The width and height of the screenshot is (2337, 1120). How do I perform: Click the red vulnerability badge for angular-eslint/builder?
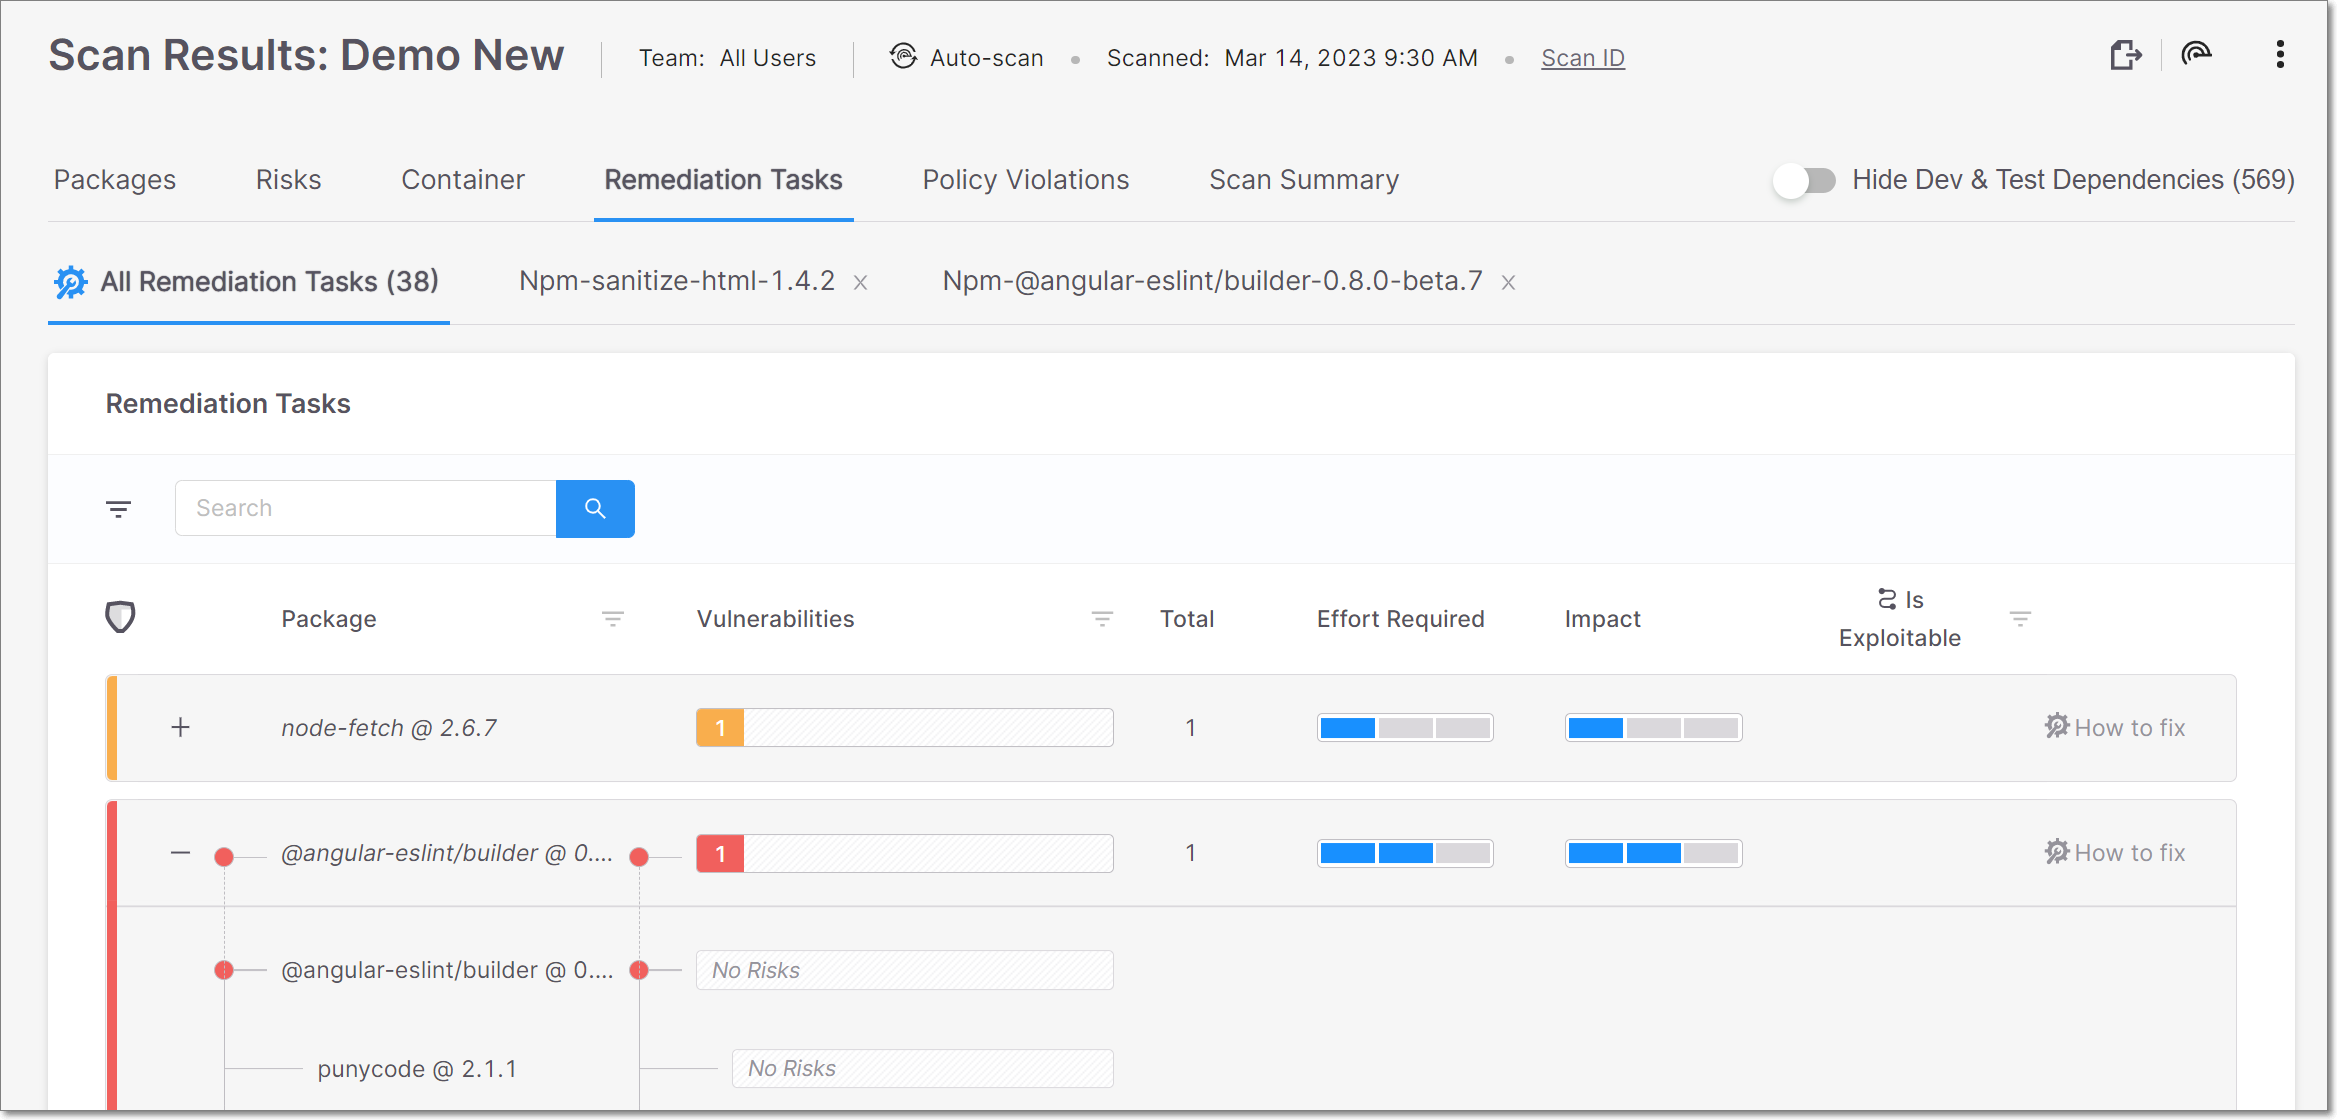tap(720, 854)
